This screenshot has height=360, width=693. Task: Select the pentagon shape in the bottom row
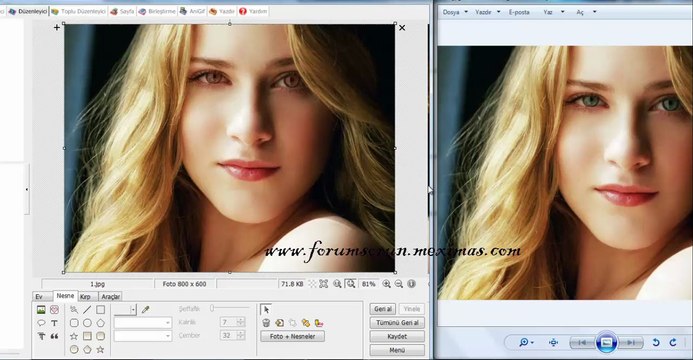pos(87,349)
